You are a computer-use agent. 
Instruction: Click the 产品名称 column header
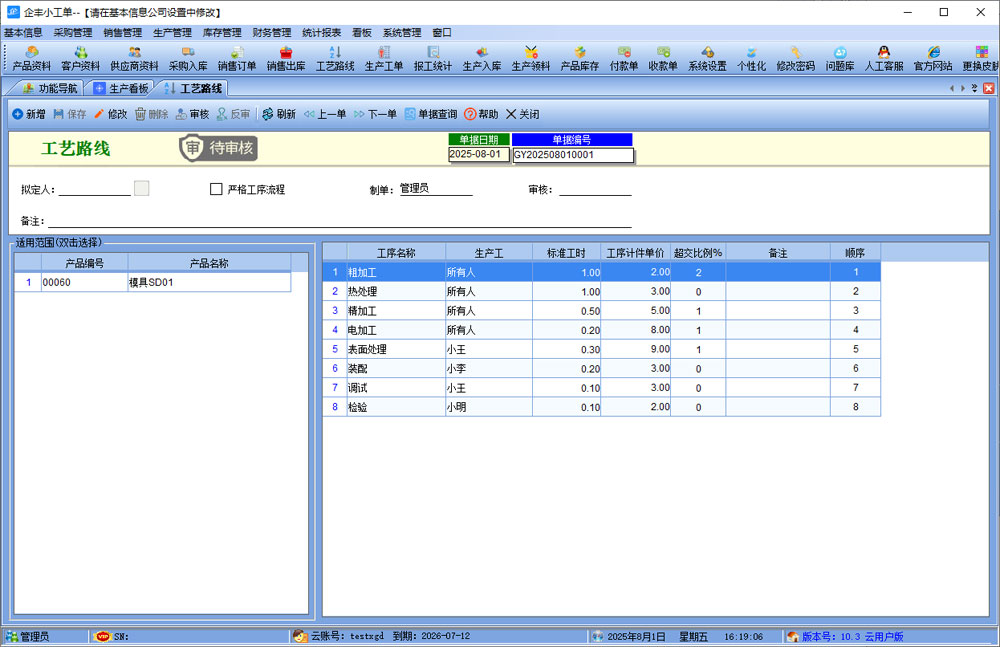point(209,263)
